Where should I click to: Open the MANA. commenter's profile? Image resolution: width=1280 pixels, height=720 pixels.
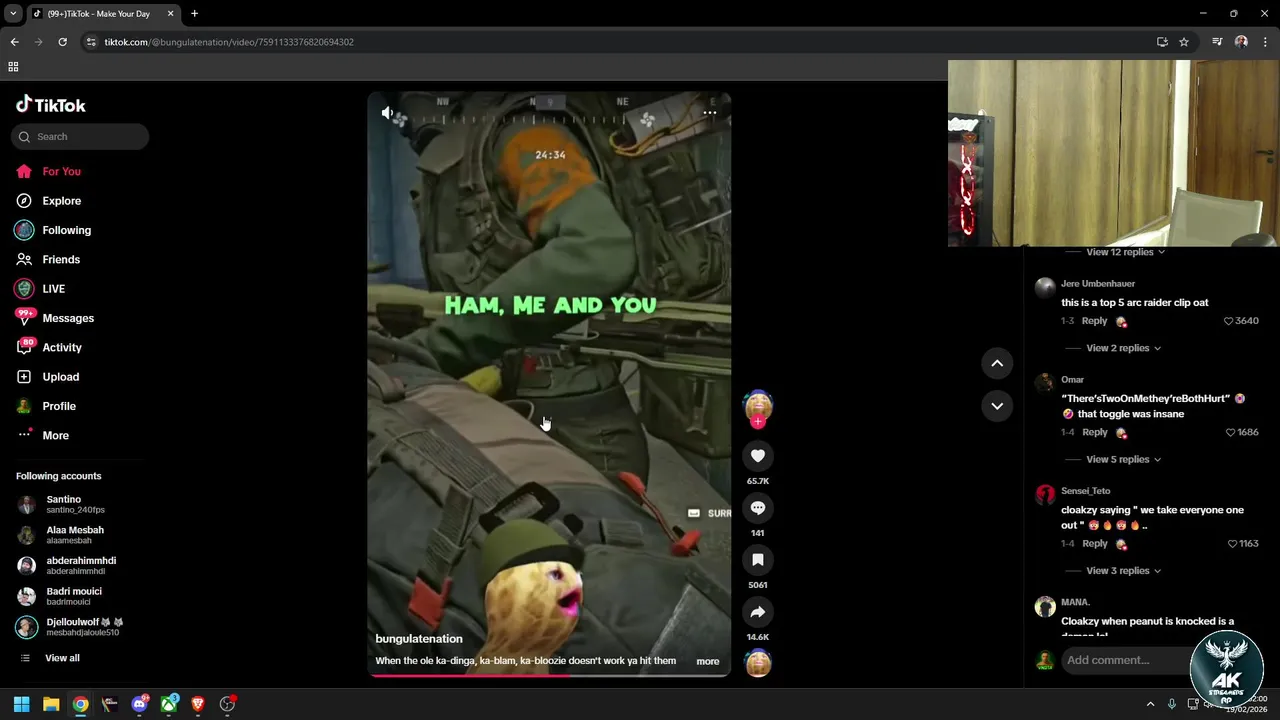[x=1075, y=602]
